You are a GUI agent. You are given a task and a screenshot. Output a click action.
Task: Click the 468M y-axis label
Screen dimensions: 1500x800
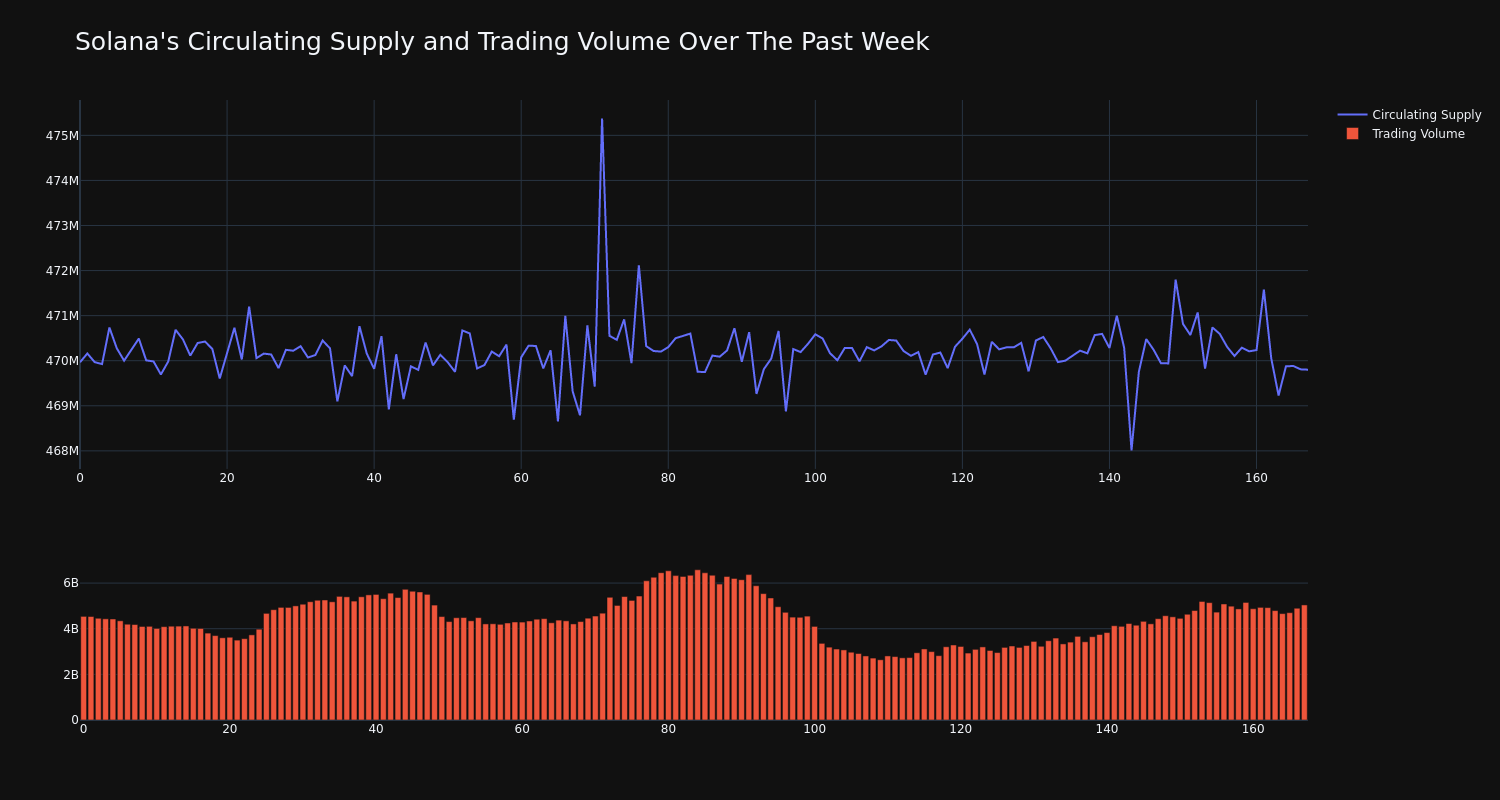(x=62, y=451)
